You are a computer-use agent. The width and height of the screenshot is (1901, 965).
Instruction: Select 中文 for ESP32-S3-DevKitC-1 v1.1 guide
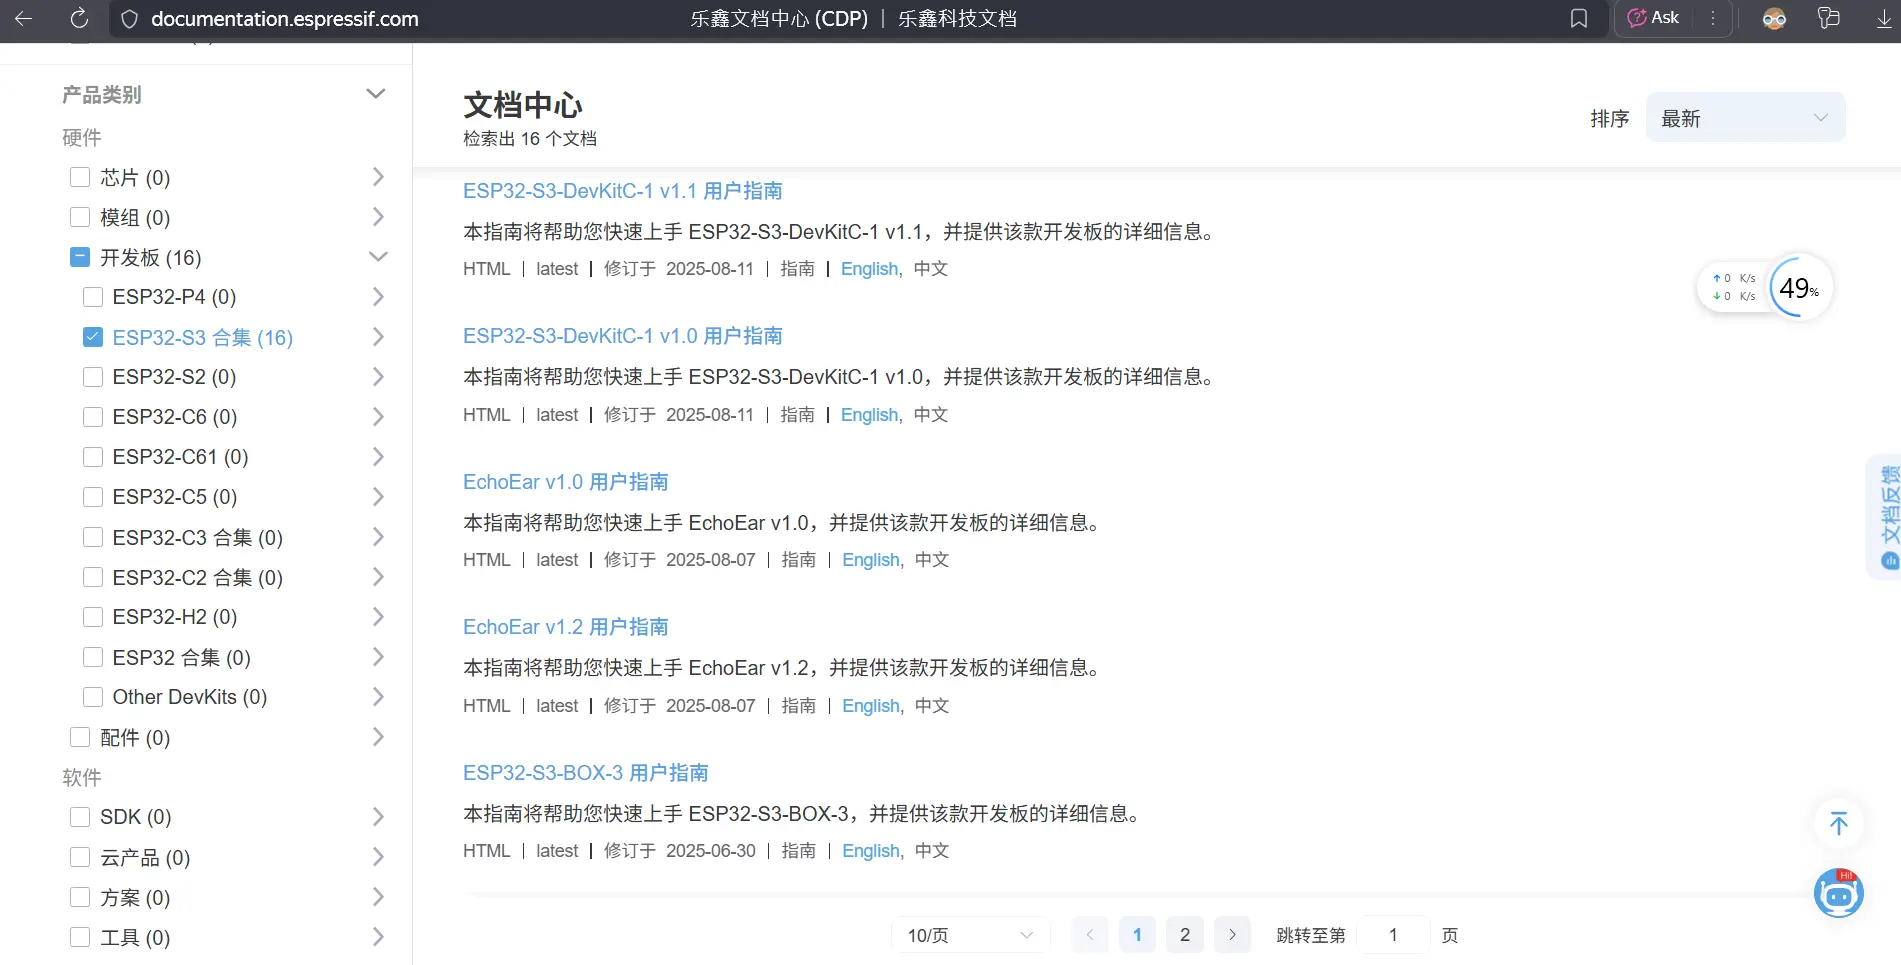(x=930, y=269)
